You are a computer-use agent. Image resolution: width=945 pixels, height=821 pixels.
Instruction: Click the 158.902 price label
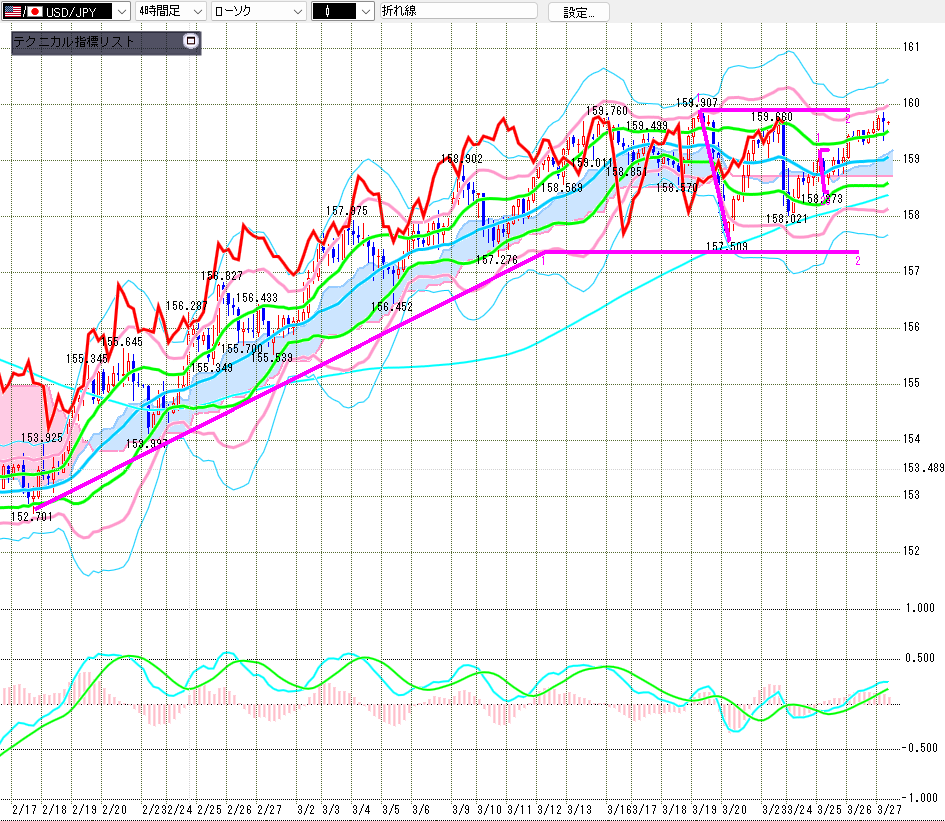tap(462, 159)
